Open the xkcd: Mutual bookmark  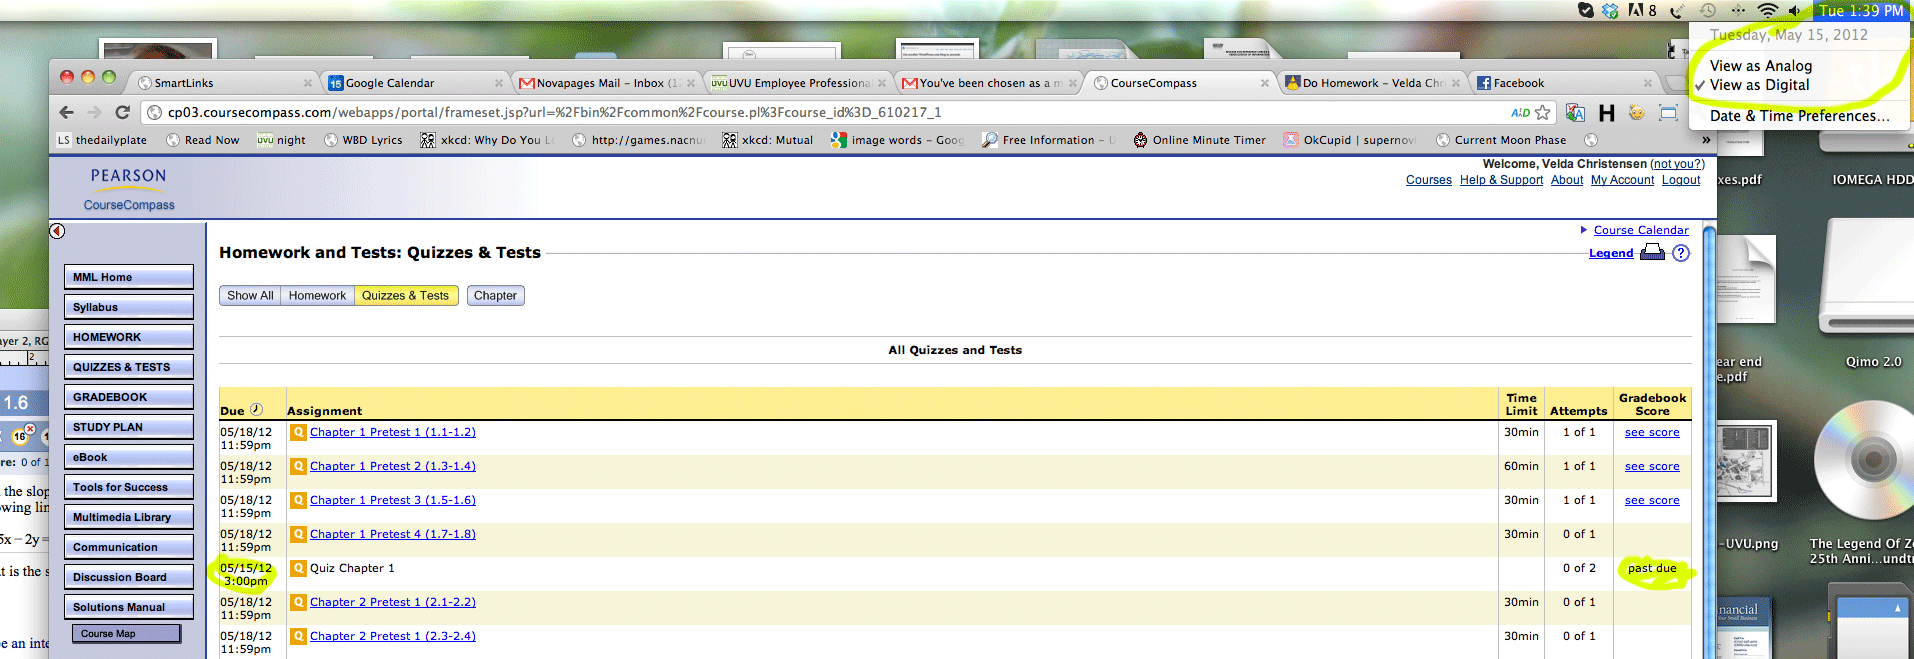pos(767,140)
